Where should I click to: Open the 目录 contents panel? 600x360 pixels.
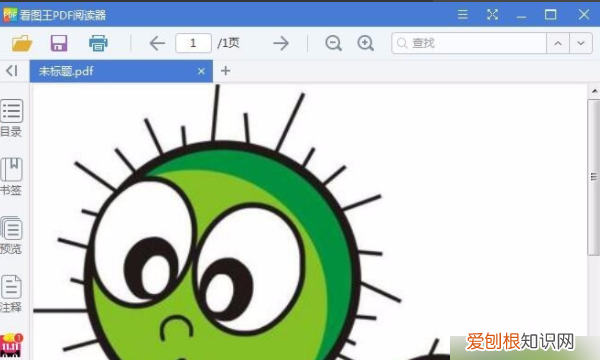11,118
